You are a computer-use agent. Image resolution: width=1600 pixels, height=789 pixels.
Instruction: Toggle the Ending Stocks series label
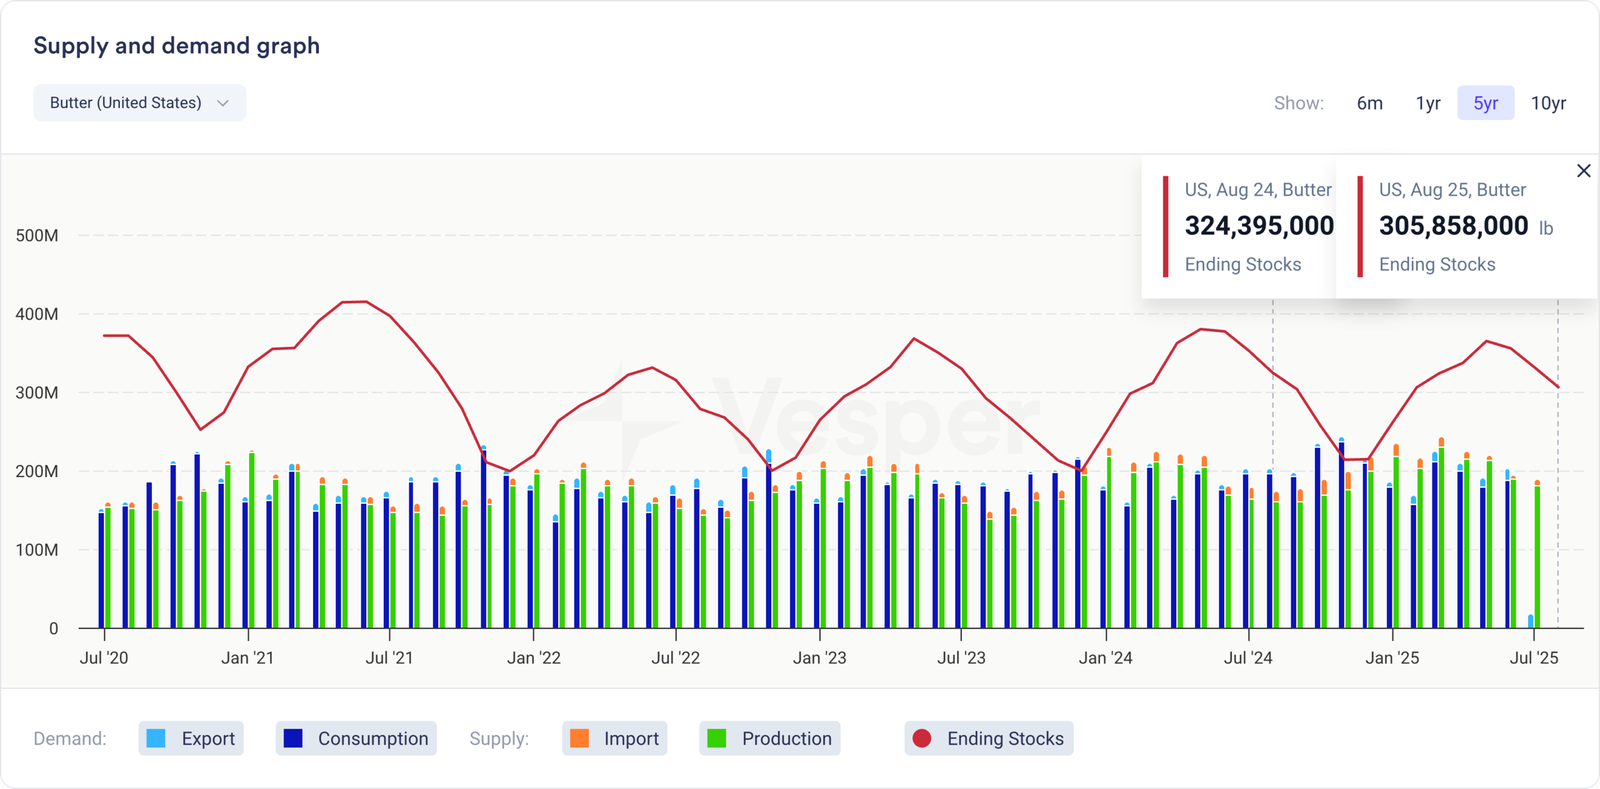pos(1005,738)
